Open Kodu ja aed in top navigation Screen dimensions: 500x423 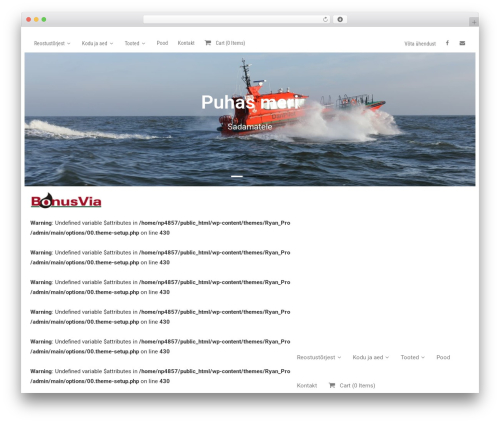[94, 43]
